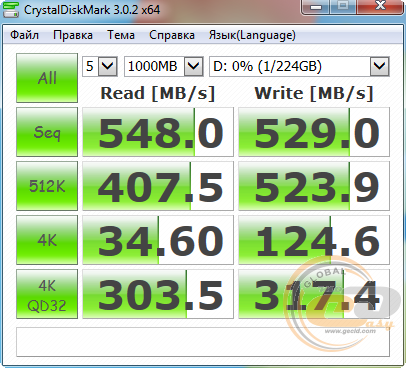406x368 pixels.
Task: Select the 4K QD32 write result 317.4
Action: (314, 294)
